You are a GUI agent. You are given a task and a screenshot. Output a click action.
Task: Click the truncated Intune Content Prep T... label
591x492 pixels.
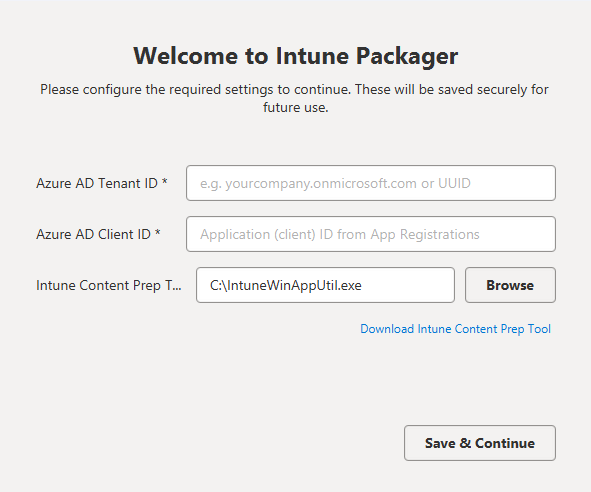coord(109,285)
